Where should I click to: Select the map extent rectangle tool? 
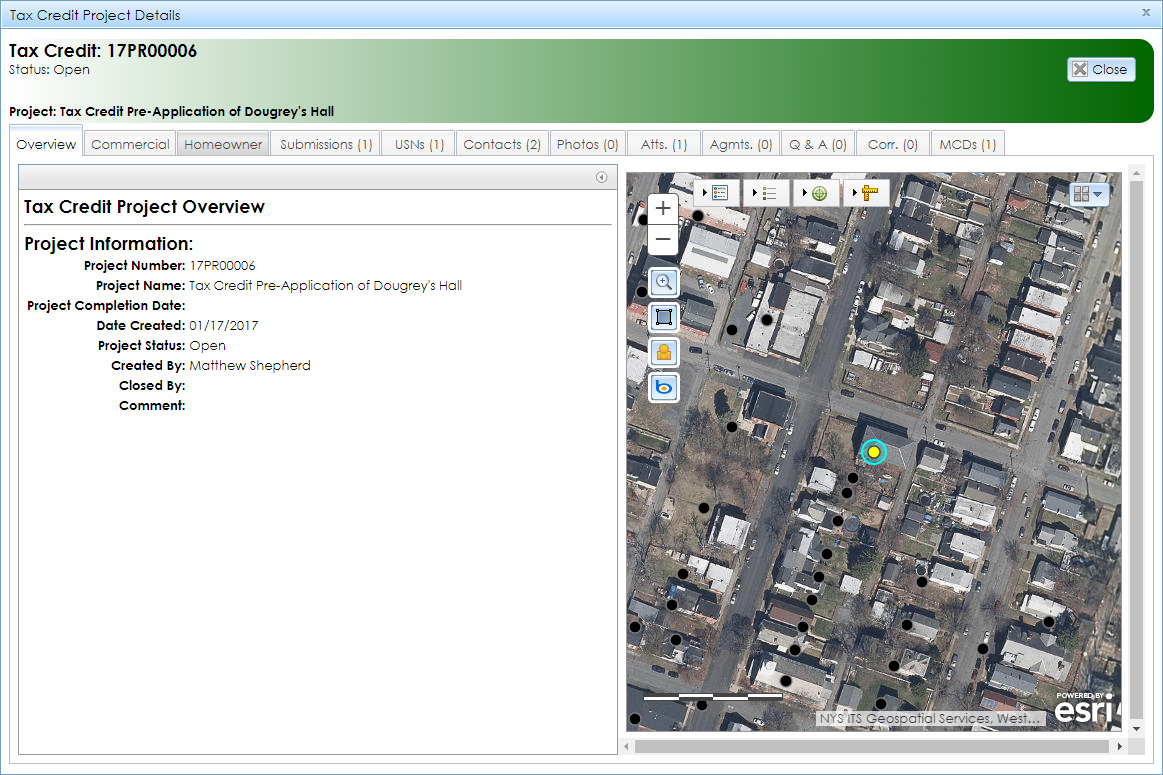click(x=663, y=317)
